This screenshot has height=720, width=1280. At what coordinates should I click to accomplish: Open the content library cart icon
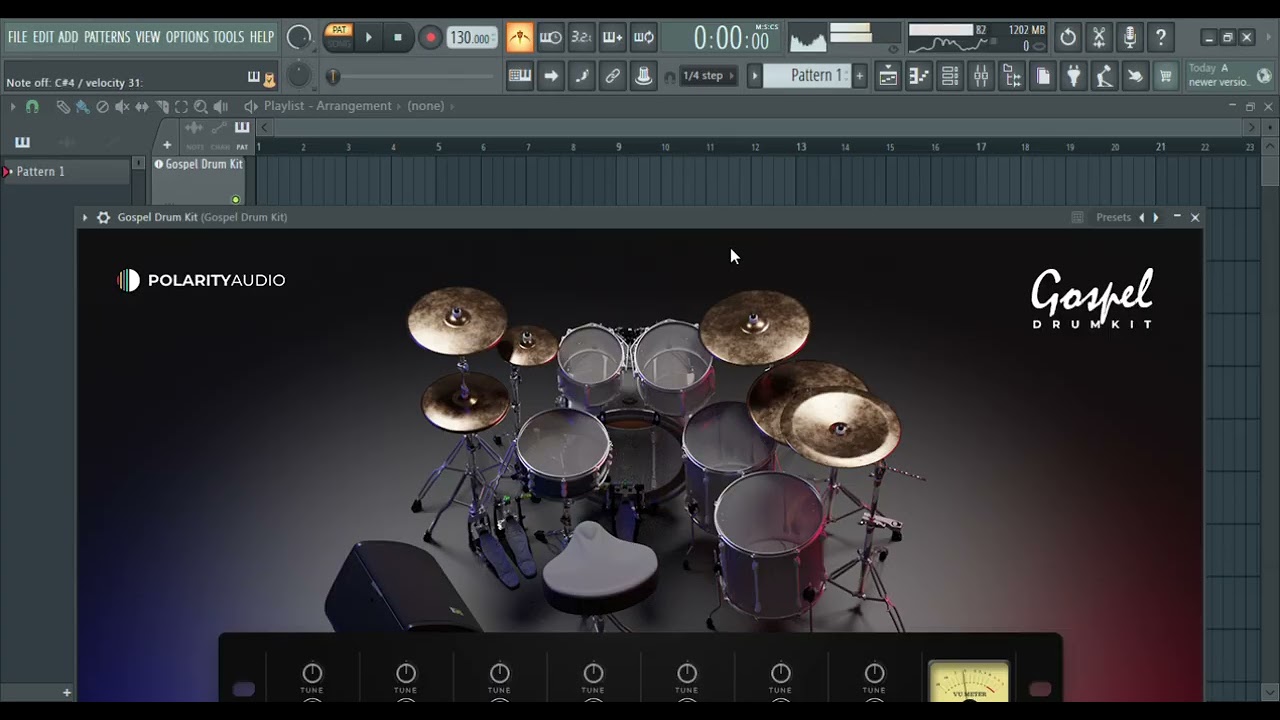1166,76
